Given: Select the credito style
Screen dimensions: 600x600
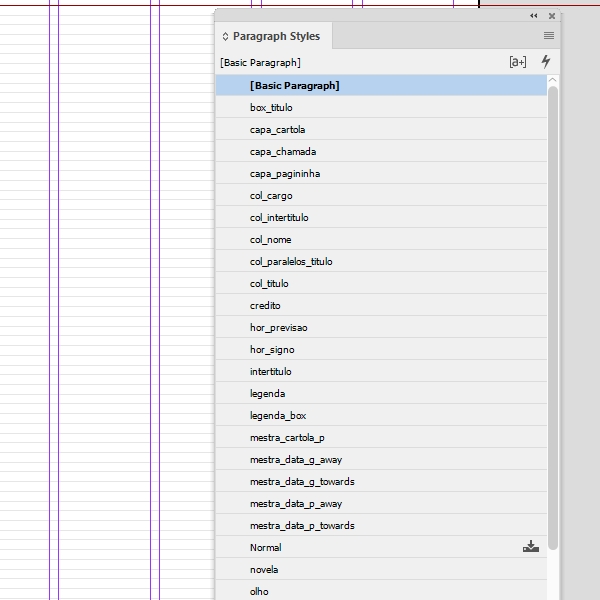Looking at the screenshot, I should 381,305.
